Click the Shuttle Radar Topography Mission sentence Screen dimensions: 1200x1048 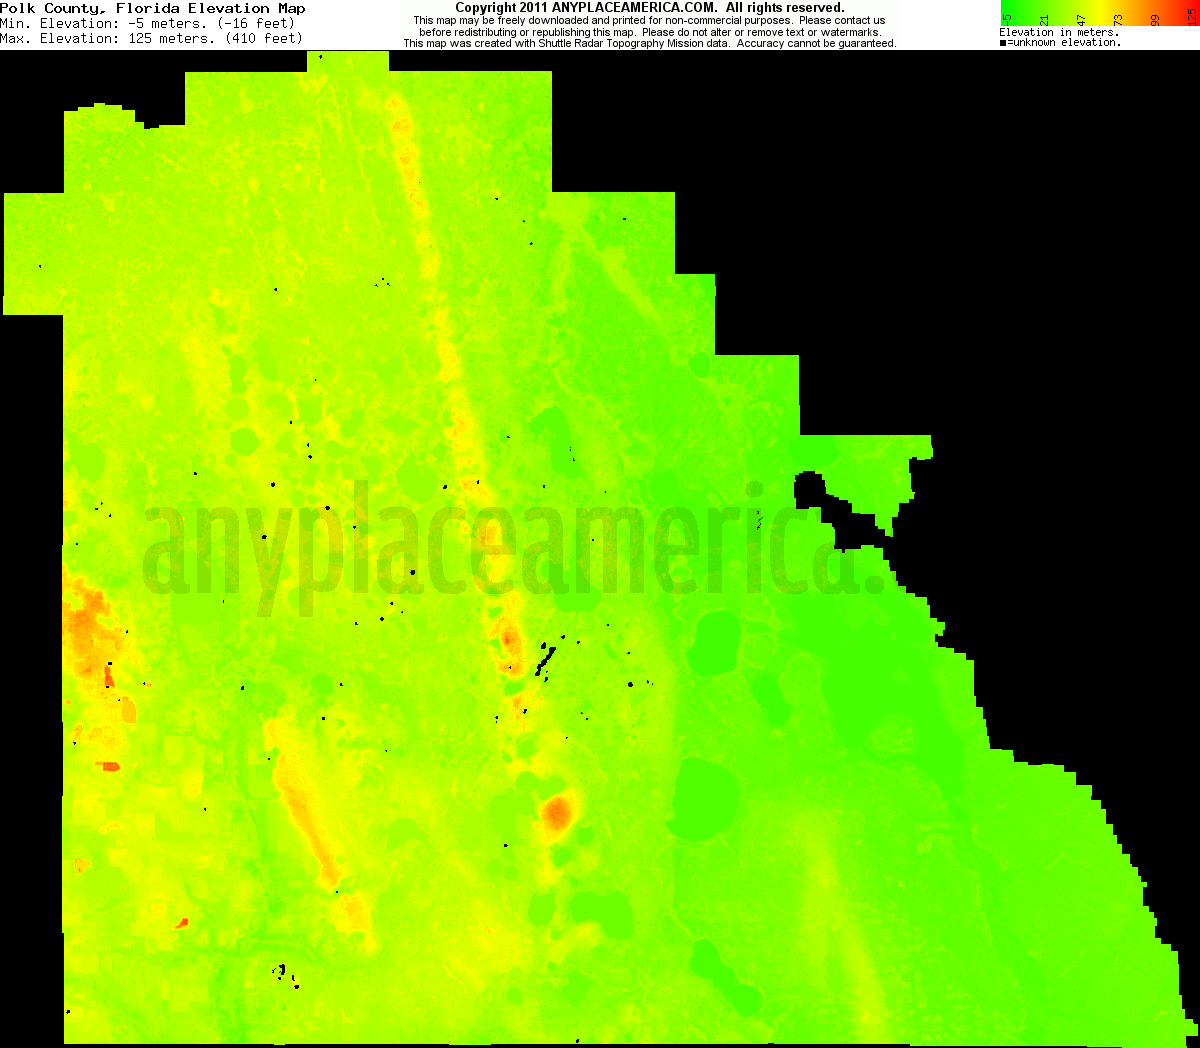(x=649, y=44)
